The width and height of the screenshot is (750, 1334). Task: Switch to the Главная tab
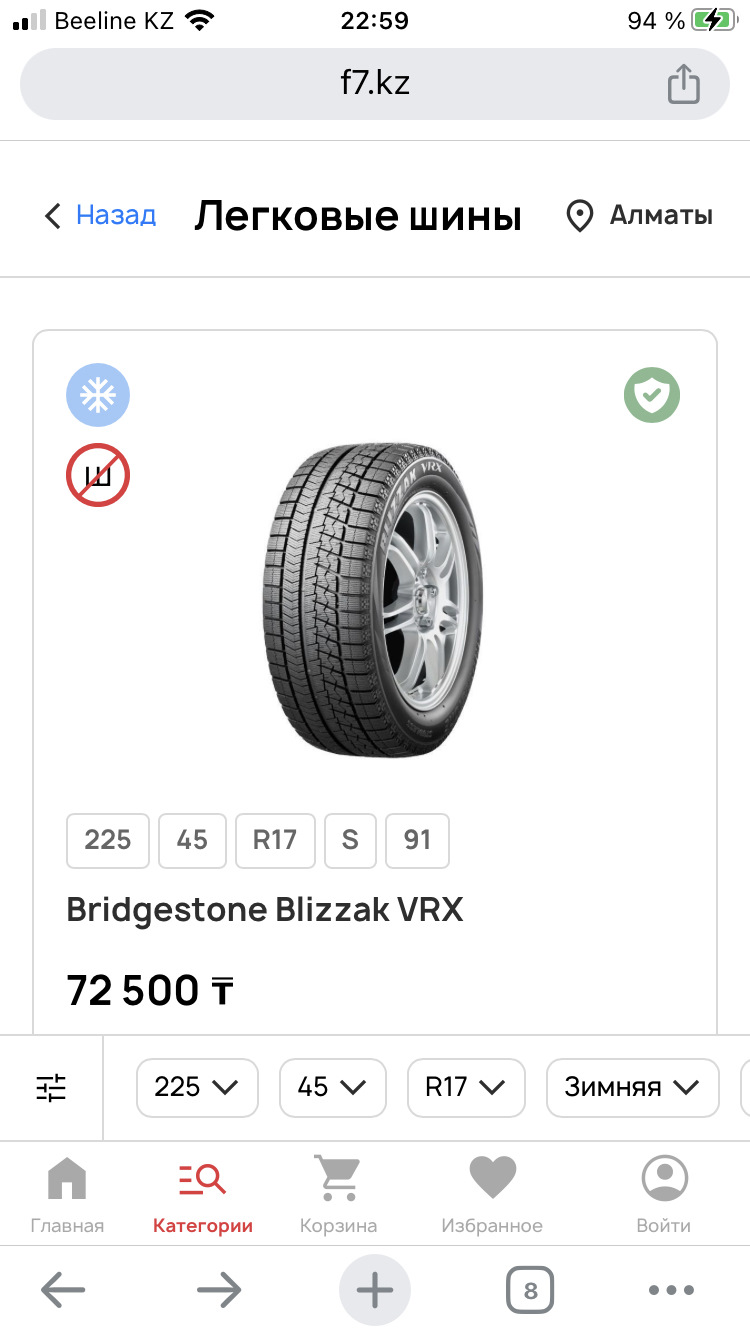(x=67, y=1195)
